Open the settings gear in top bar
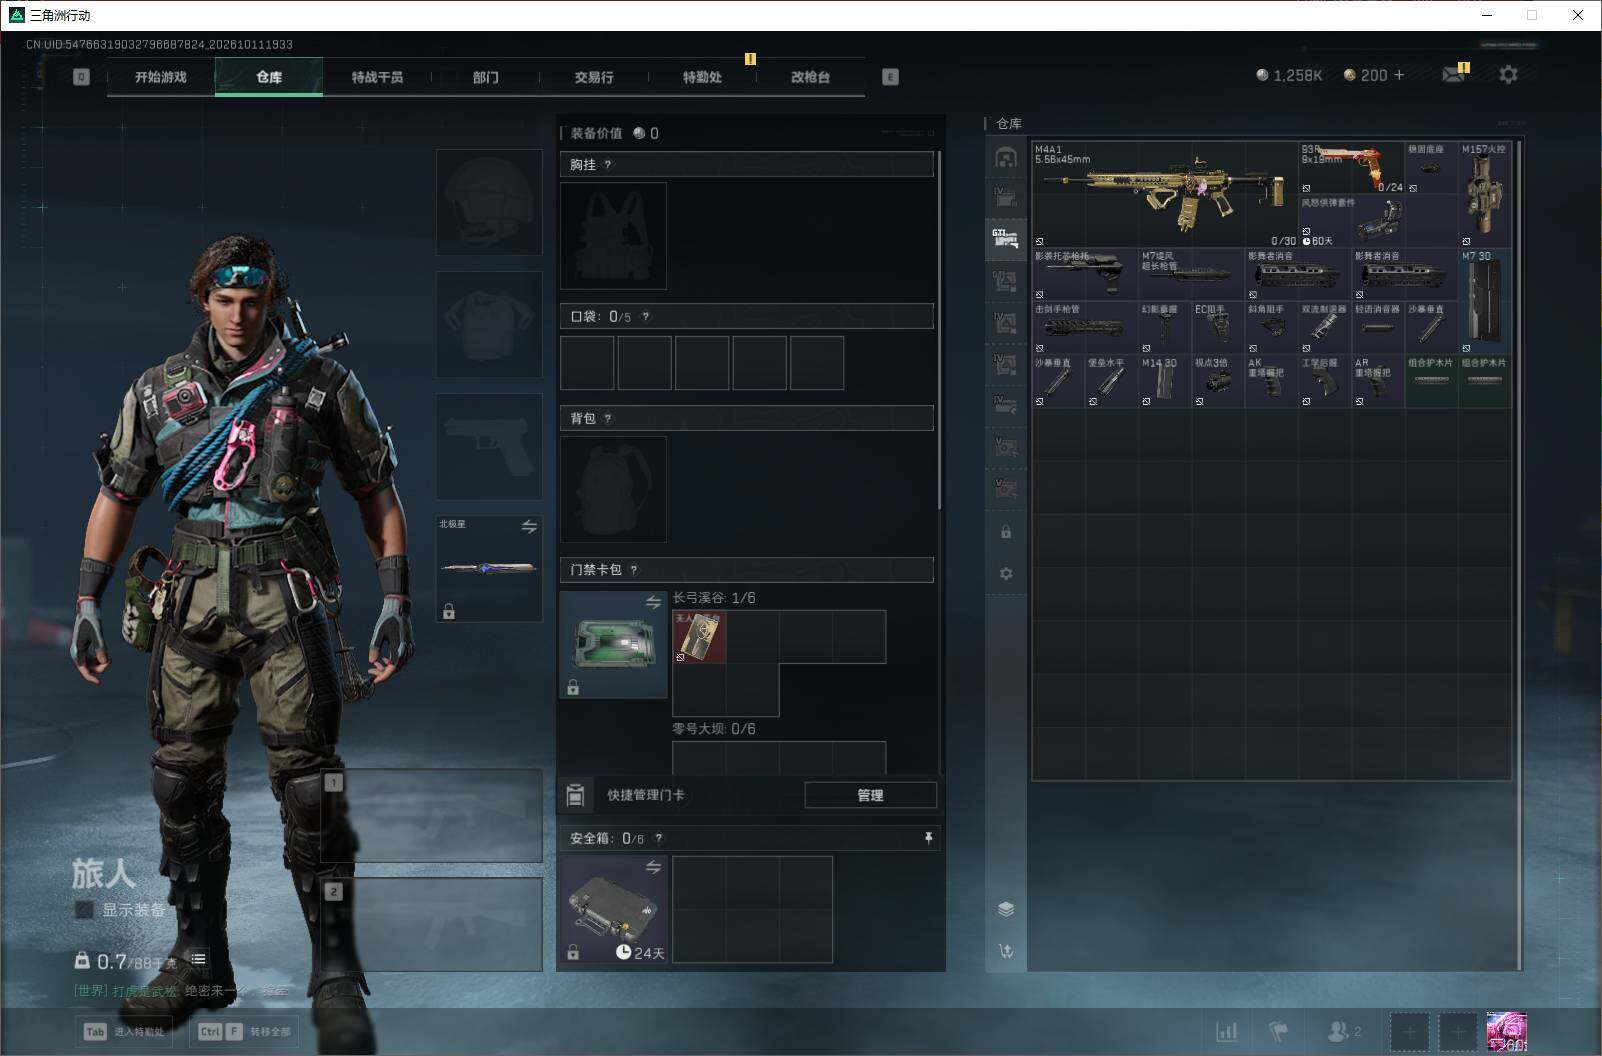The width and height of the screenshot is (1602, 1056). (x=1508, y=75)
